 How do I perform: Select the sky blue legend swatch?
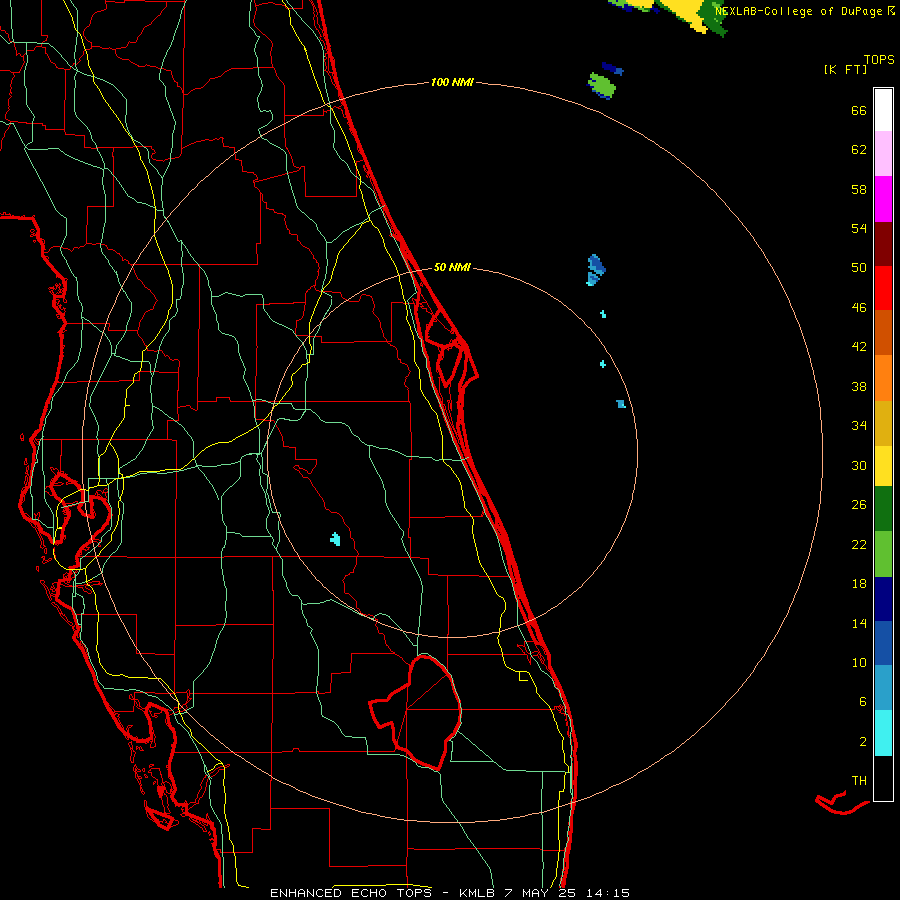[883, 688]
